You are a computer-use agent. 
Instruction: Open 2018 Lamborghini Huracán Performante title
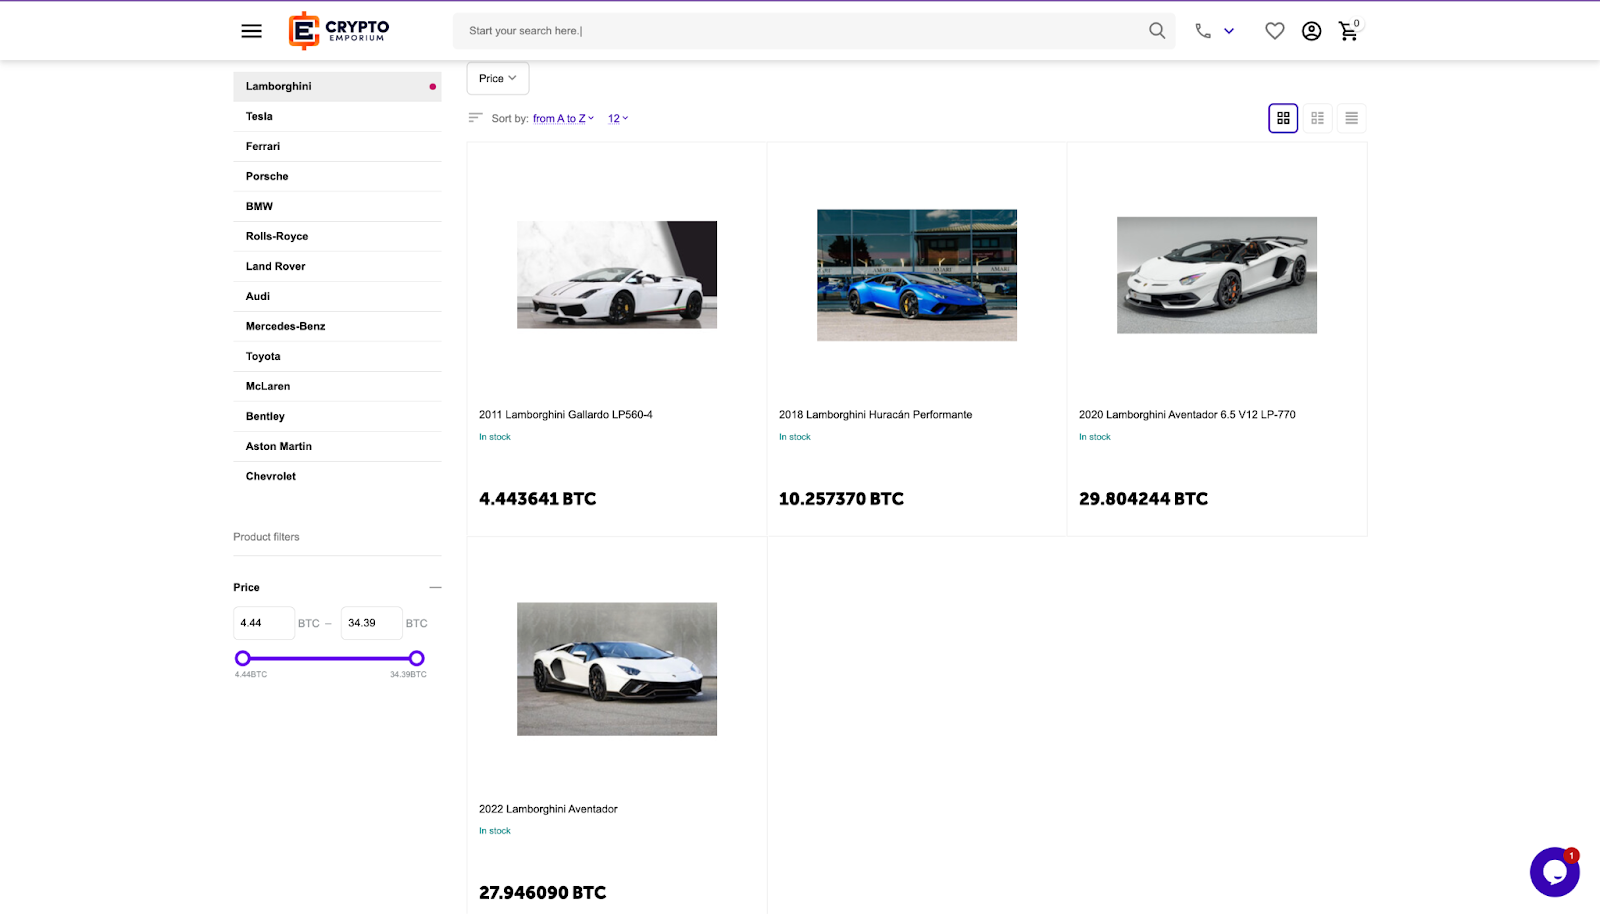(x=876, y=415)
